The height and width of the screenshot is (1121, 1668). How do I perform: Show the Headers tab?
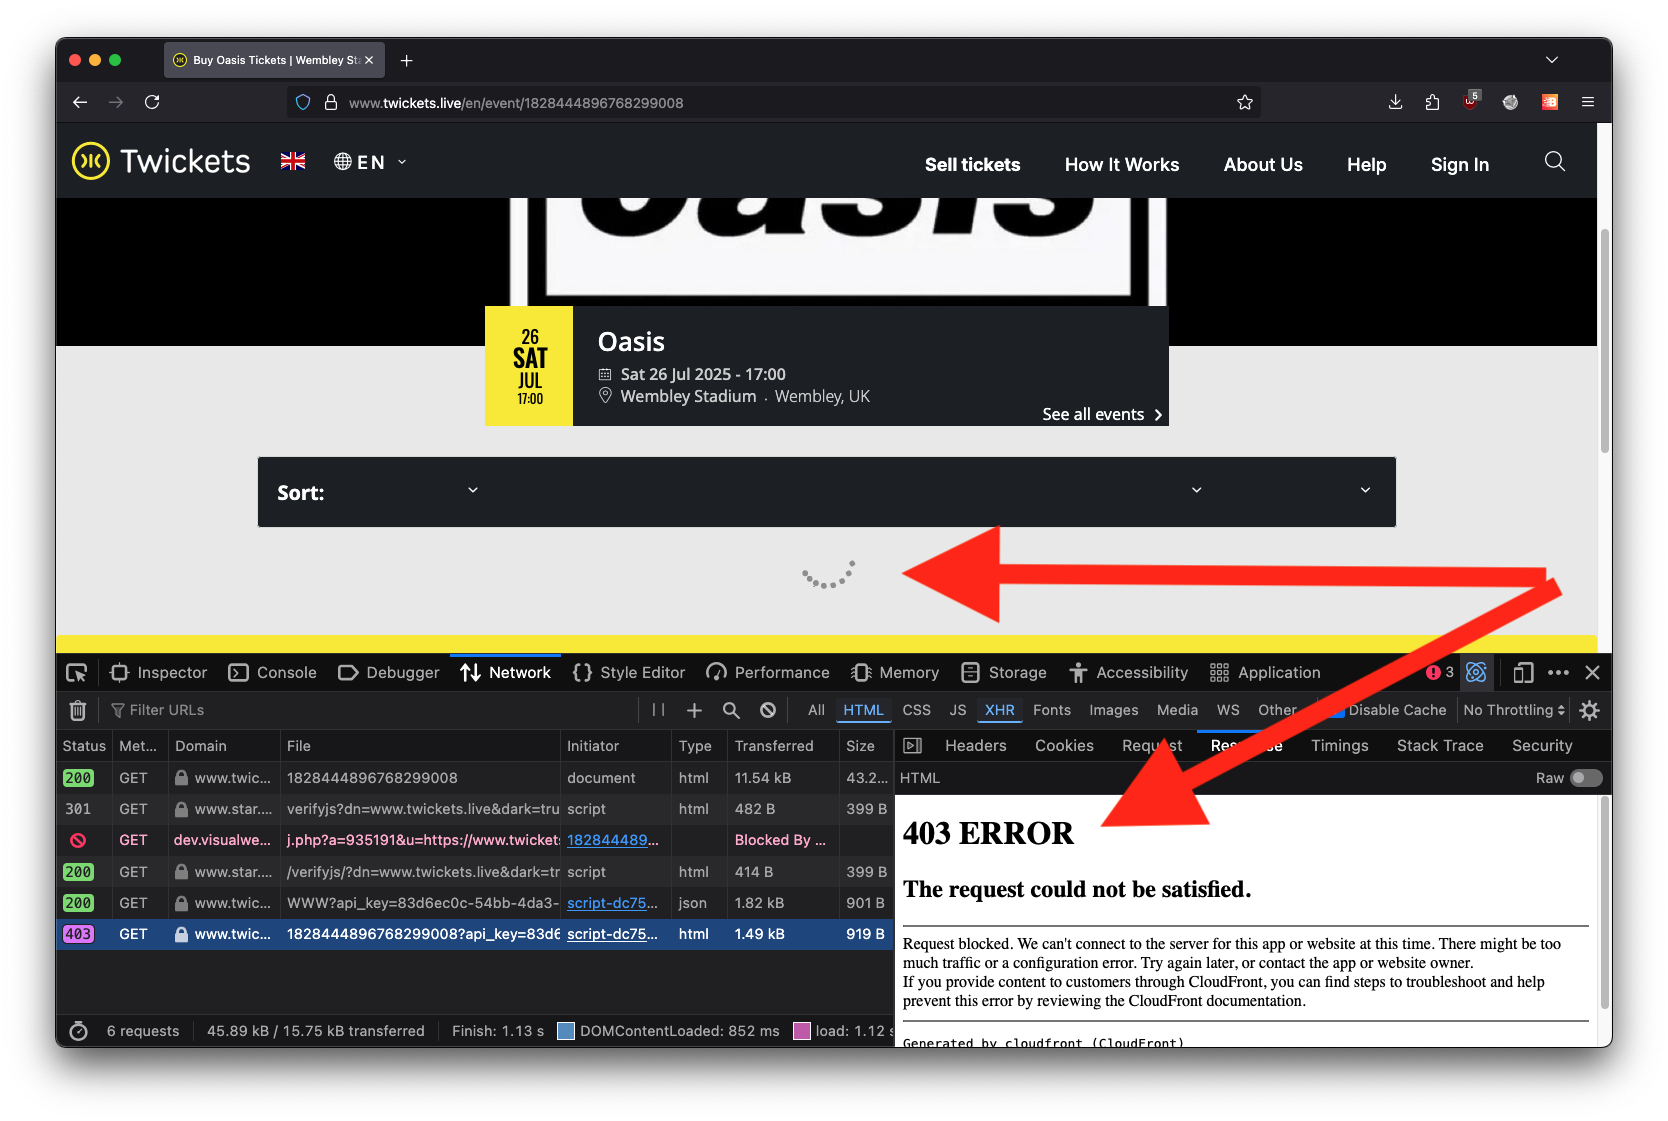pyautogui.click(x=975, y=746)
